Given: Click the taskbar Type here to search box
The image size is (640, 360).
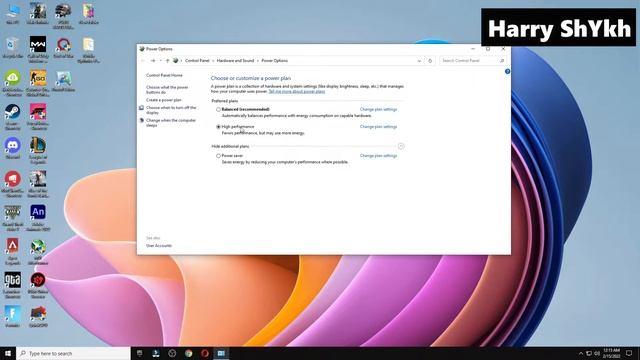Looking at the screenshot, I should [x=73, y=353].
